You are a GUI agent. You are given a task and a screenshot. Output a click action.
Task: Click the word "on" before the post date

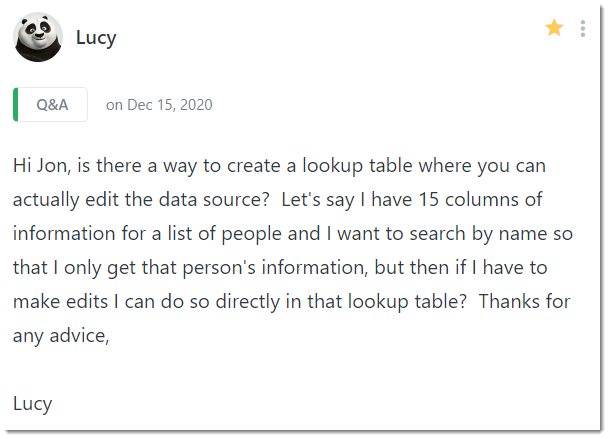coord(114,105)
